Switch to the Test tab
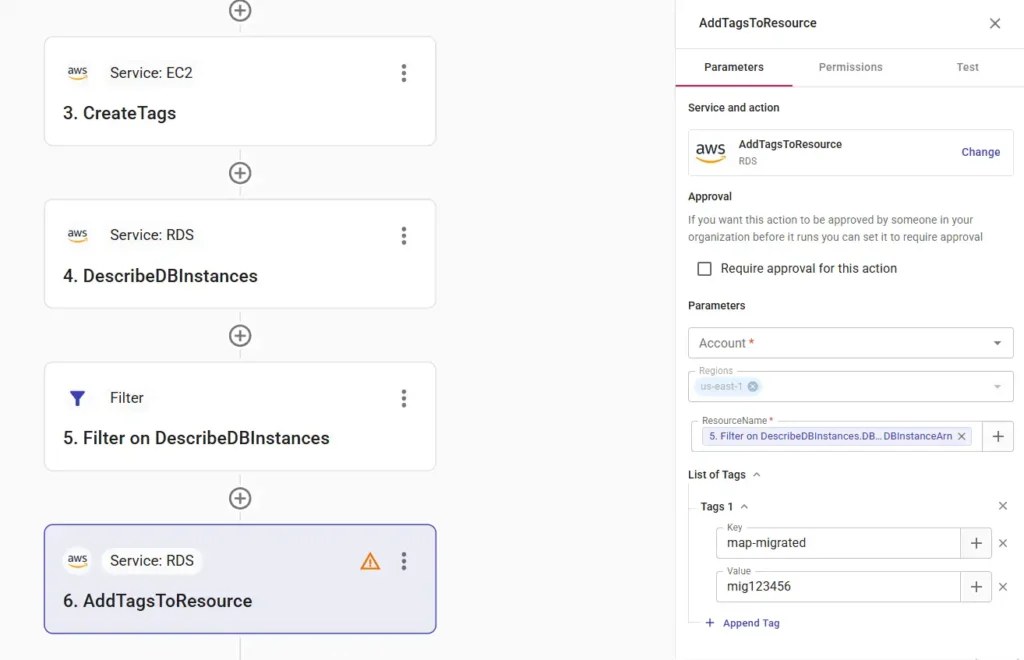This screenshot has width=1024, height=660. (967, 67)
